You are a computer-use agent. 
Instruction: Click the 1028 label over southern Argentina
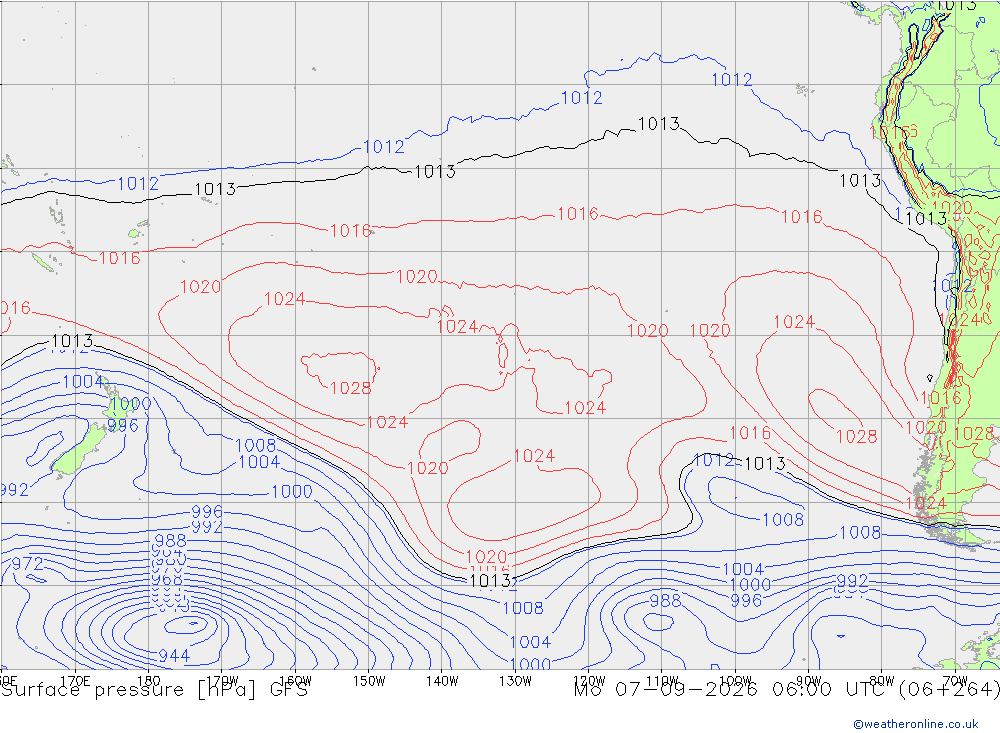tap(974, 434)
